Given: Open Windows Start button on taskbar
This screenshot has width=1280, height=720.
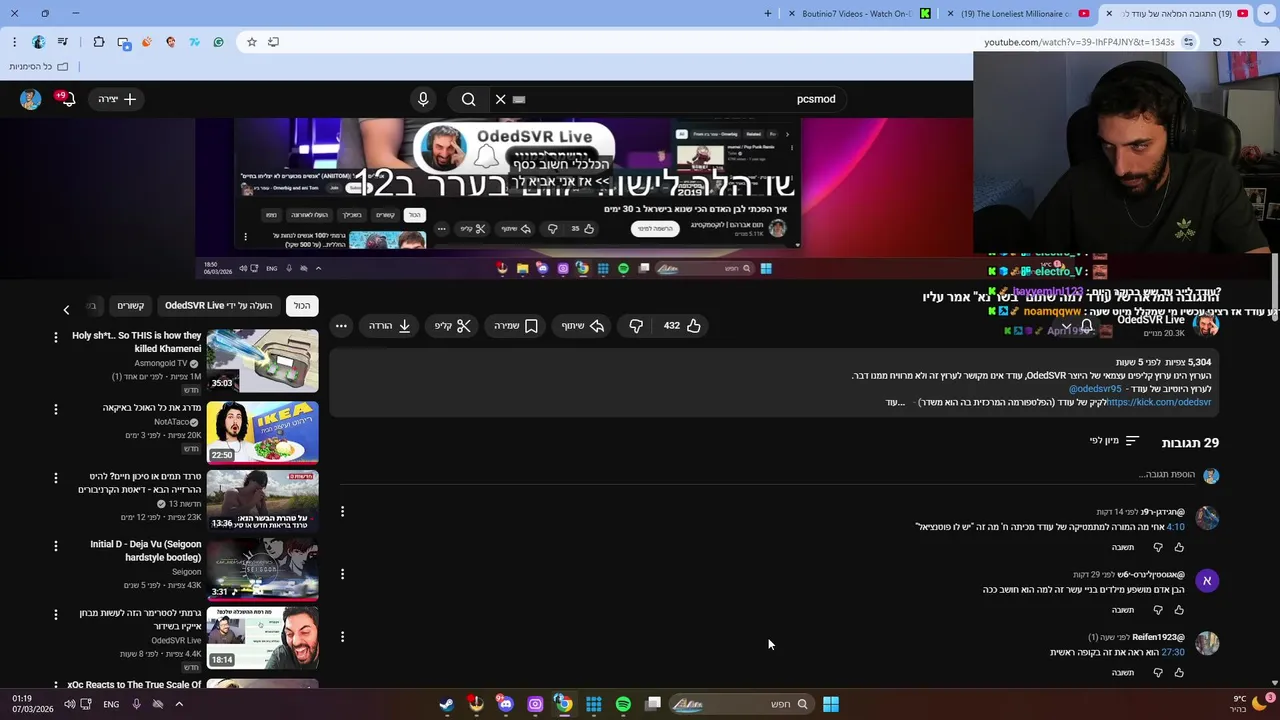Looking at the screenshot, I should pos(830,704).
